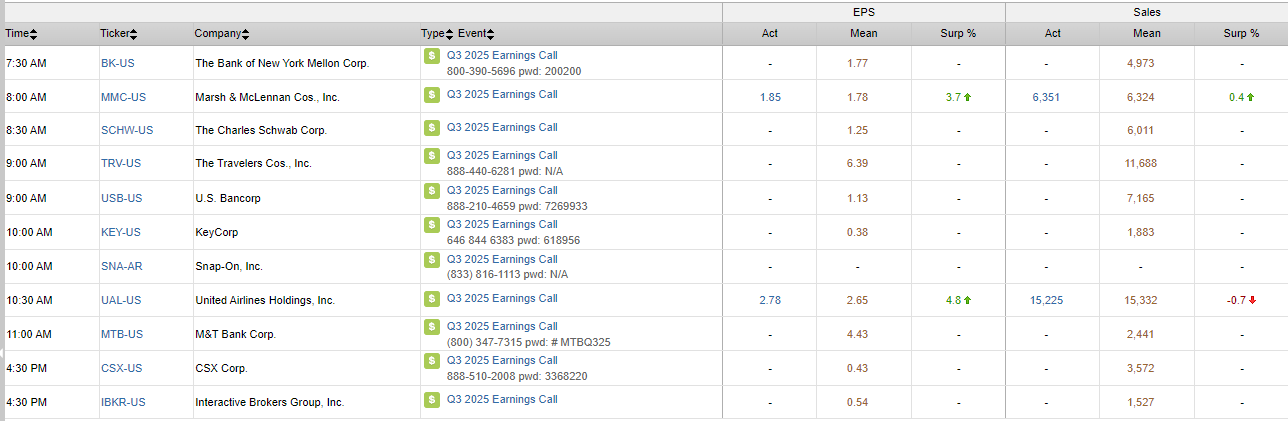The height and width of the screenshot is (421, 1288).
Task: Click the green dollar icon for KeyCorp
Action: click(x=432, y=225)
